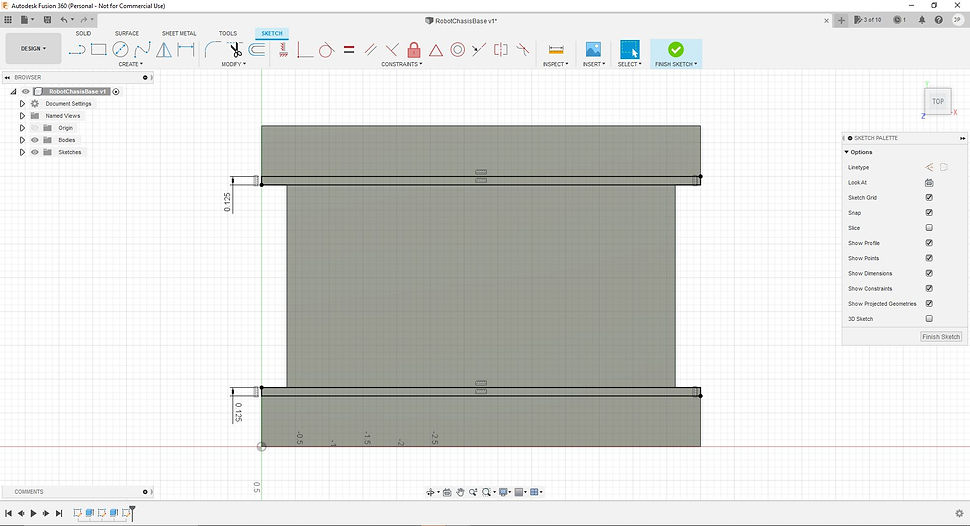Apply the Perpendicular constraint
This screenshot has width=970, height=526.
click(x=392, y=50)
